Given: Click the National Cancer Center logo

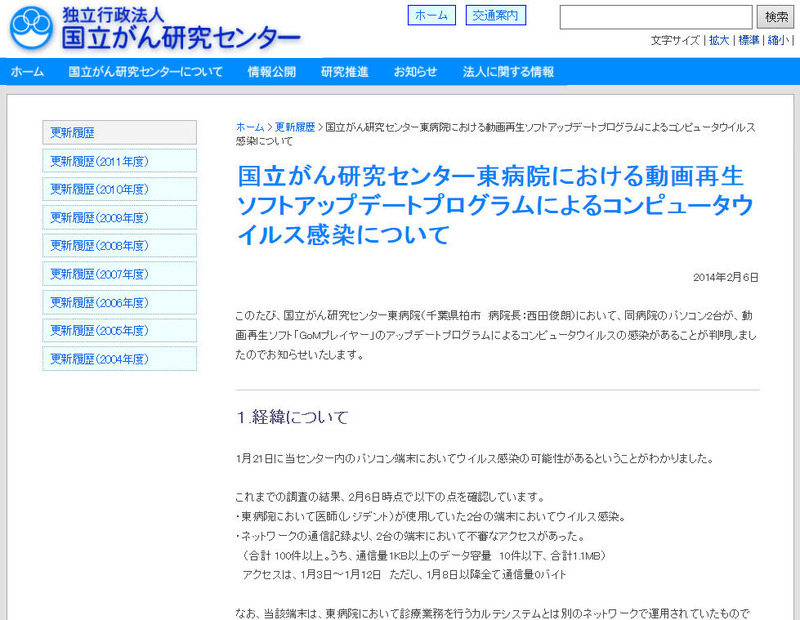Looking at the screenshot, I should 155,28.
